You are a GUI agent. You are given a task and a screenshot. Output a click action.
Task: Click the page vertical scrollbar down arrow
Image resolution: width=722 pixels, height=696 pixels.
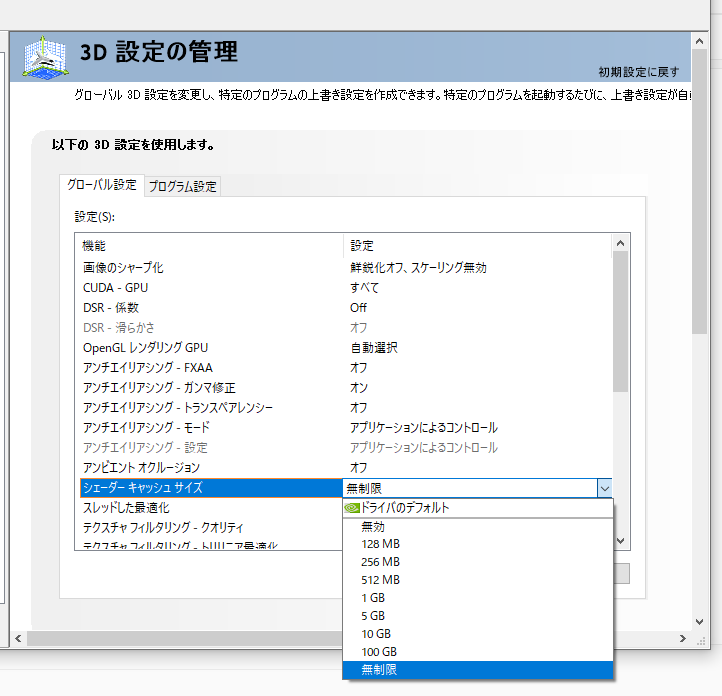click(x=699, y=622)
